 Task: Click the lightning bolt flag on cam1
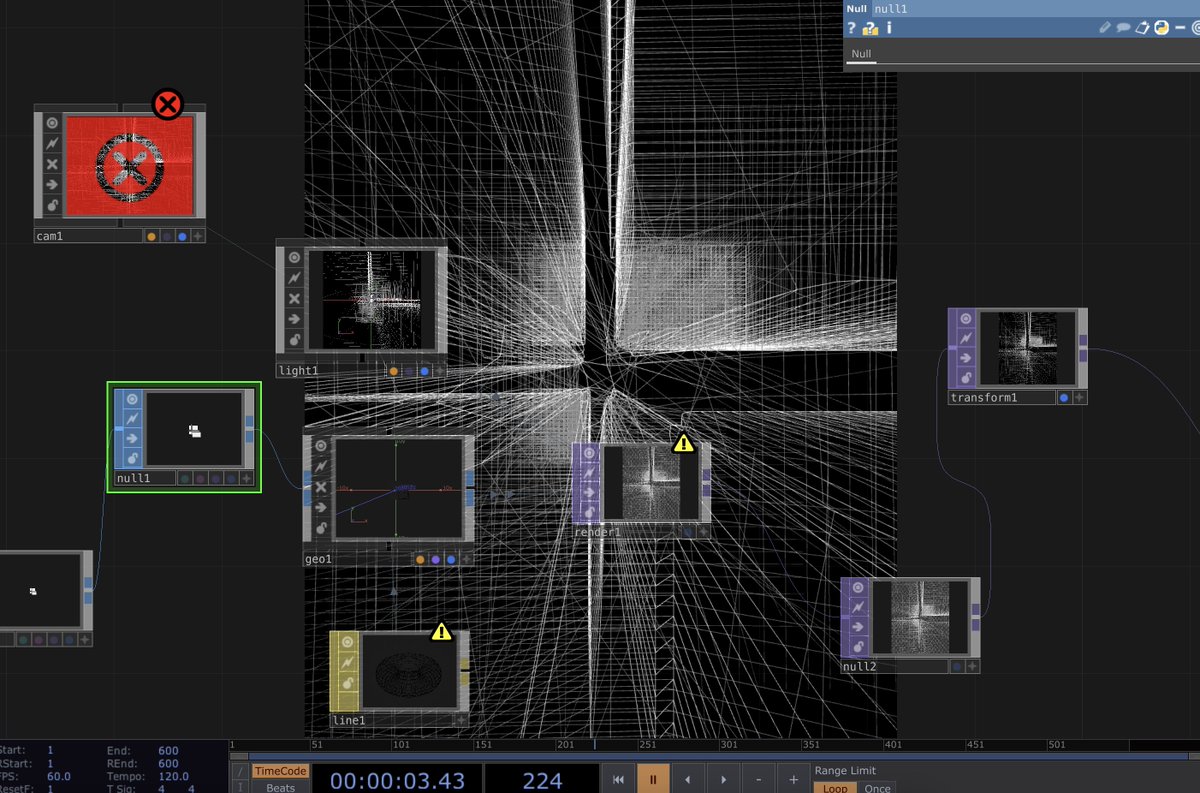click(x=52, y=144)
